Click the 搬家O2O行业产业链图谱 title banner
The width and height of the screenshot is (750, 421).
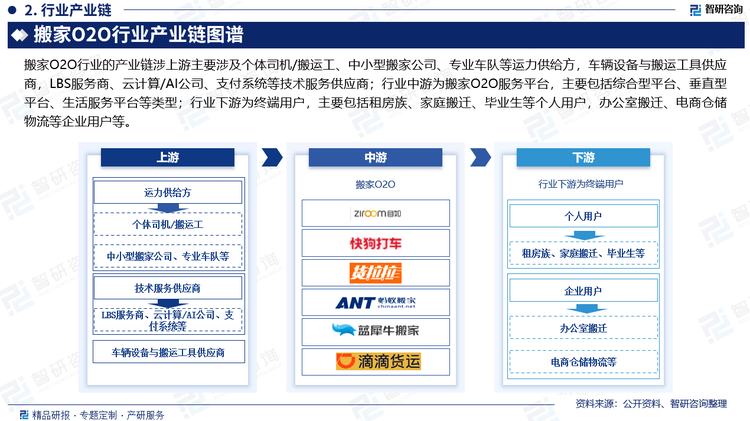(376, 35)
